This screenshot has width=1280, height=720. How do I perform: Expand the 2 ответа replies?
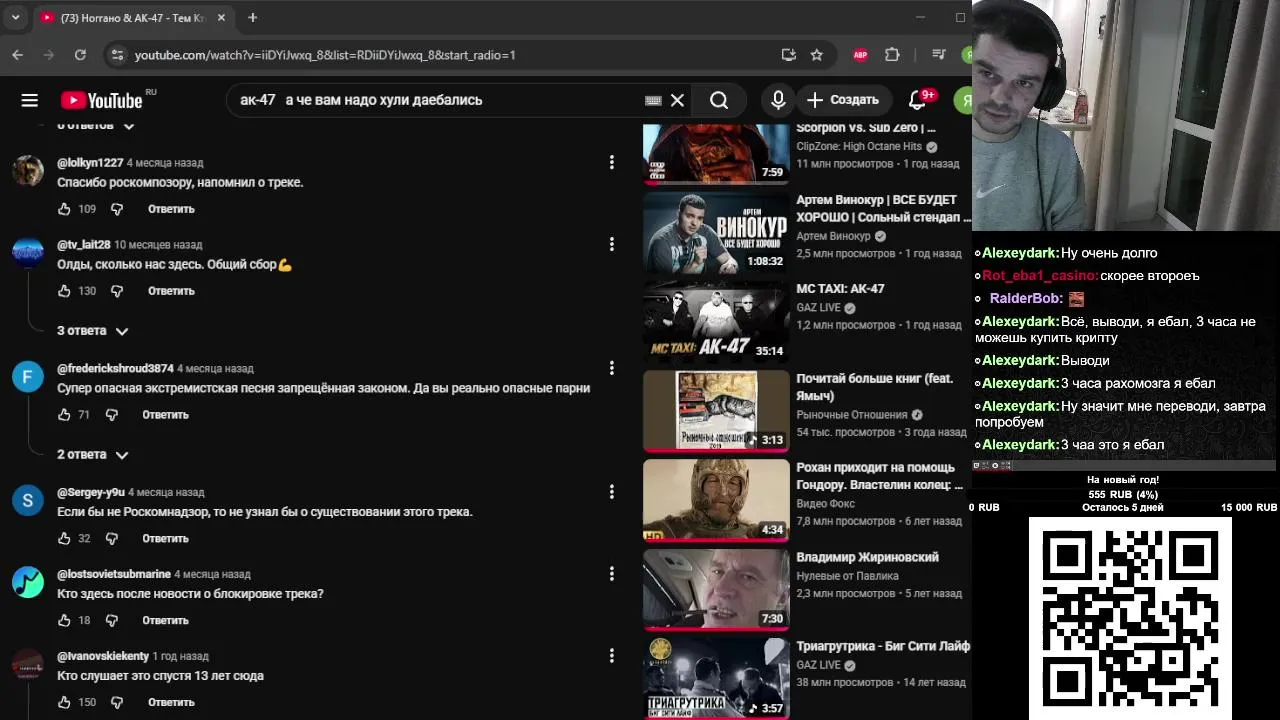tap(93, 455)
